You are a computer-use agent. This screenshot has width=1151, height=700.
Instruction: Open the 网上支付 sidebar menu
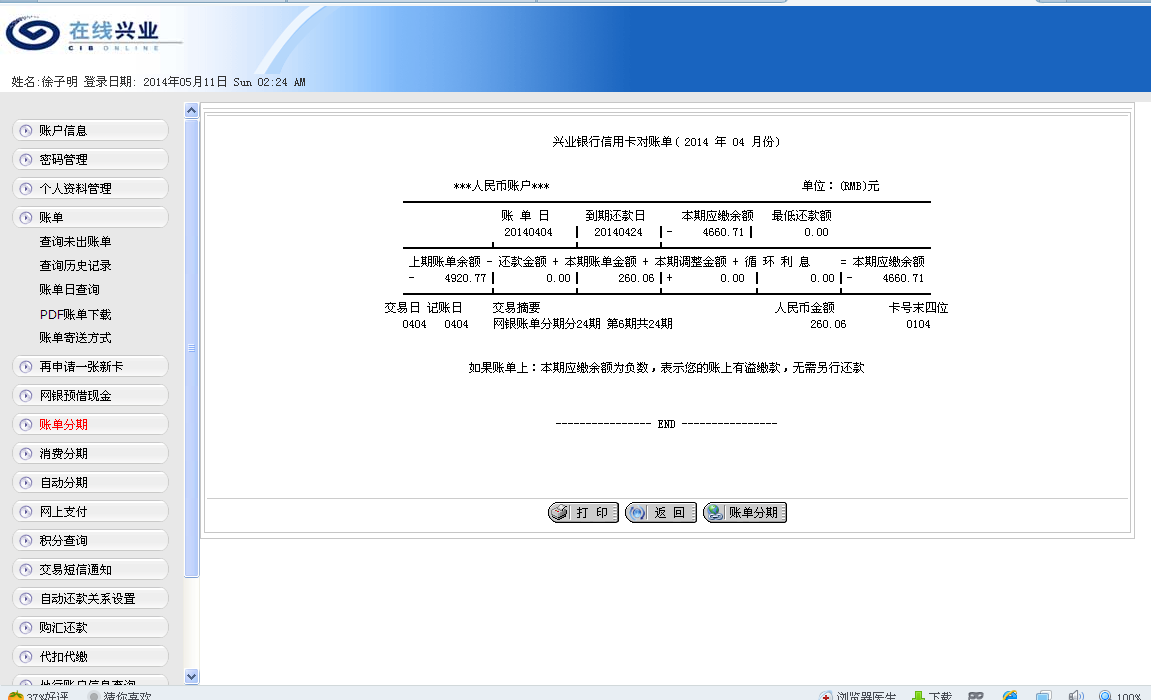90,511
